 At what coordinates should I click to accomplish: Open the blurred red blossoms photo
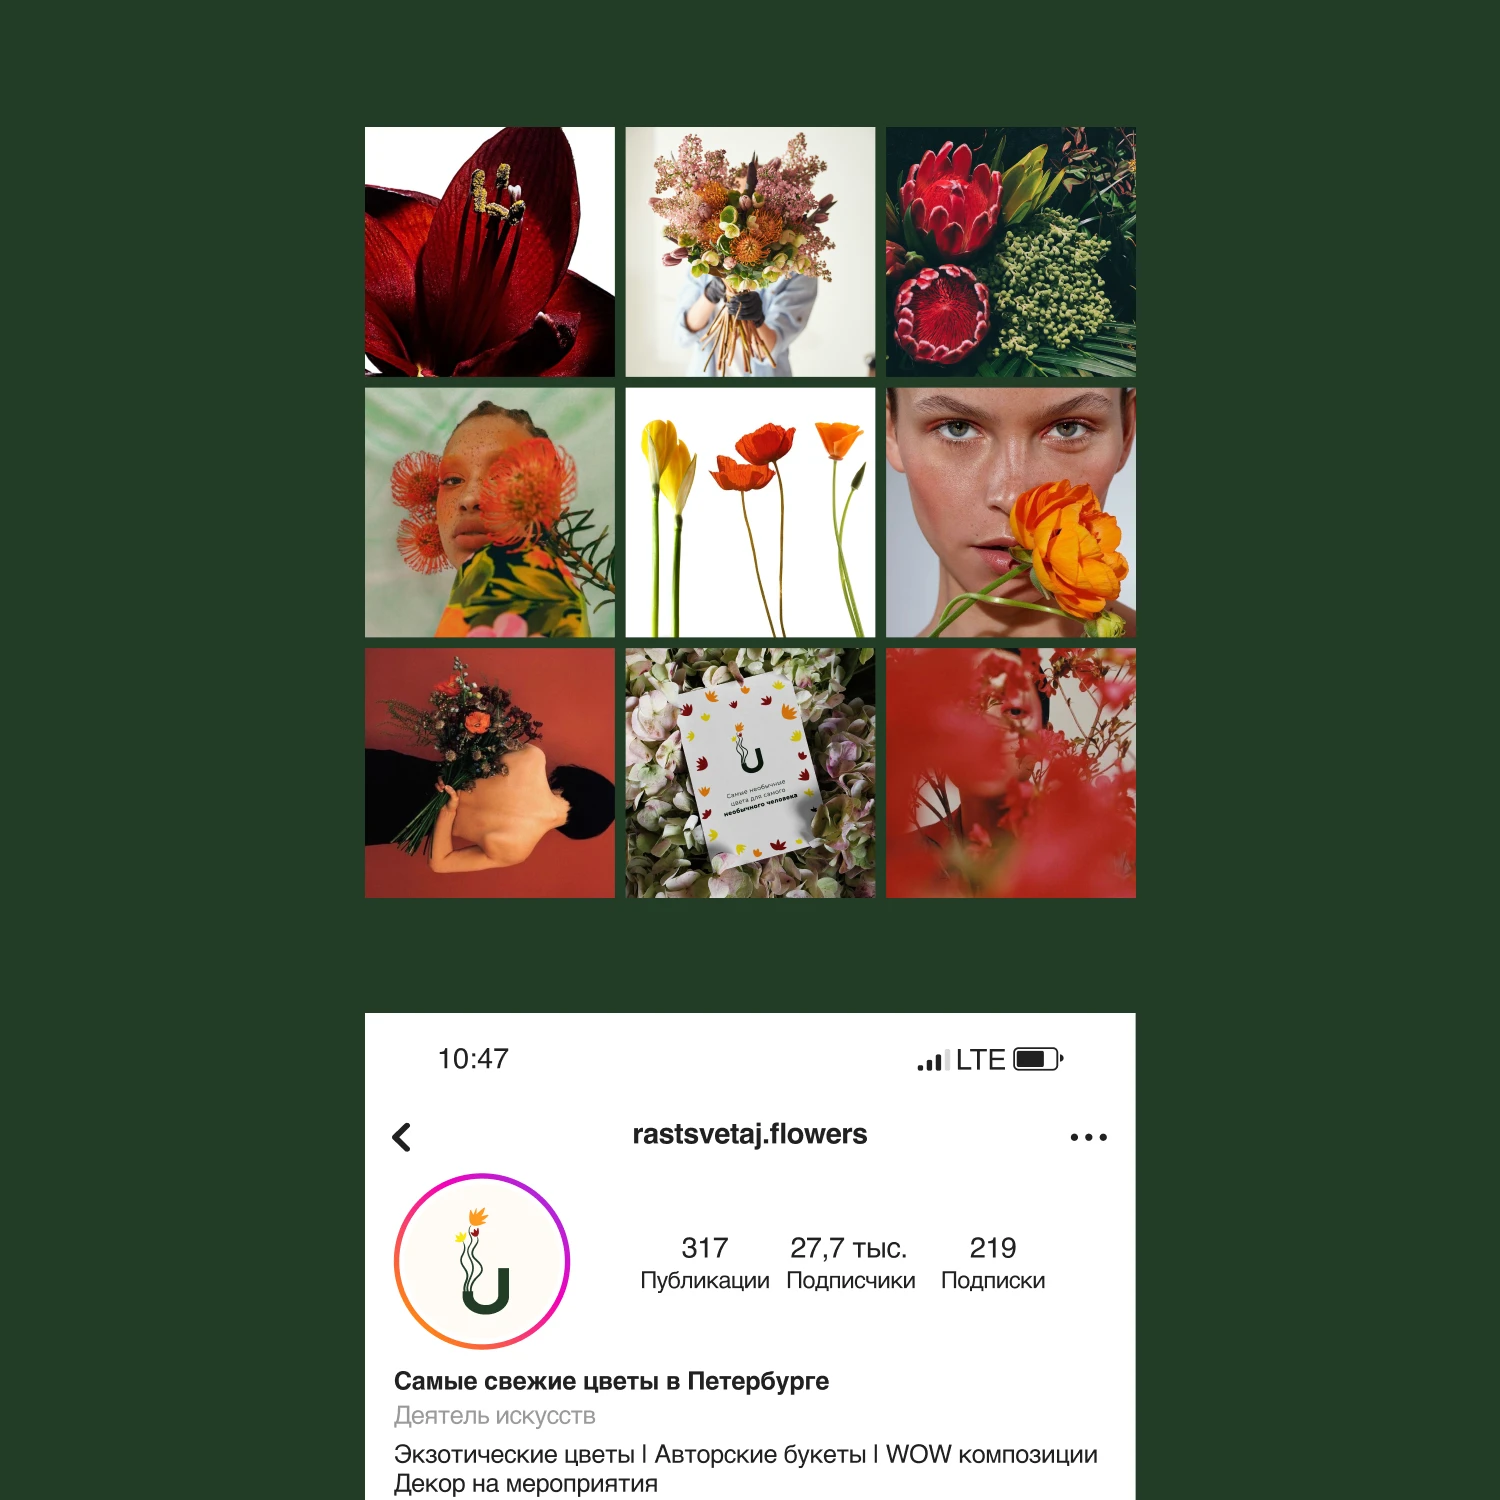[1011, 773]
